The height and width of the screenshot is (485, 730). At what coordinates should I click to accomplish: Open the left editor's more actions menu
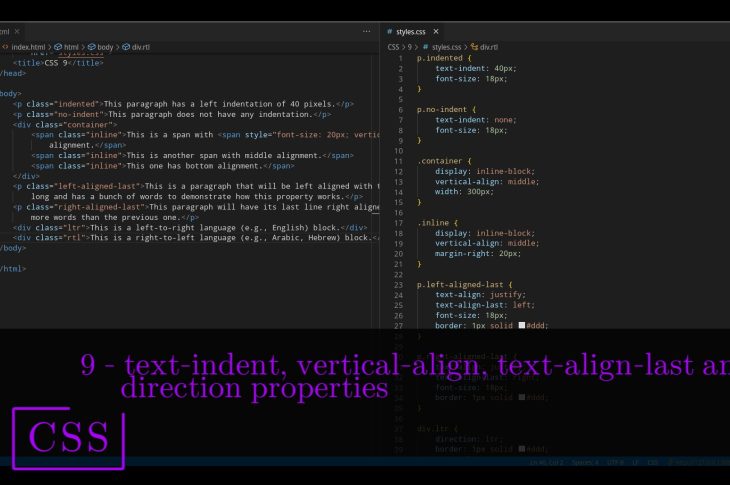pyautogui.click(x=366, y=32)
